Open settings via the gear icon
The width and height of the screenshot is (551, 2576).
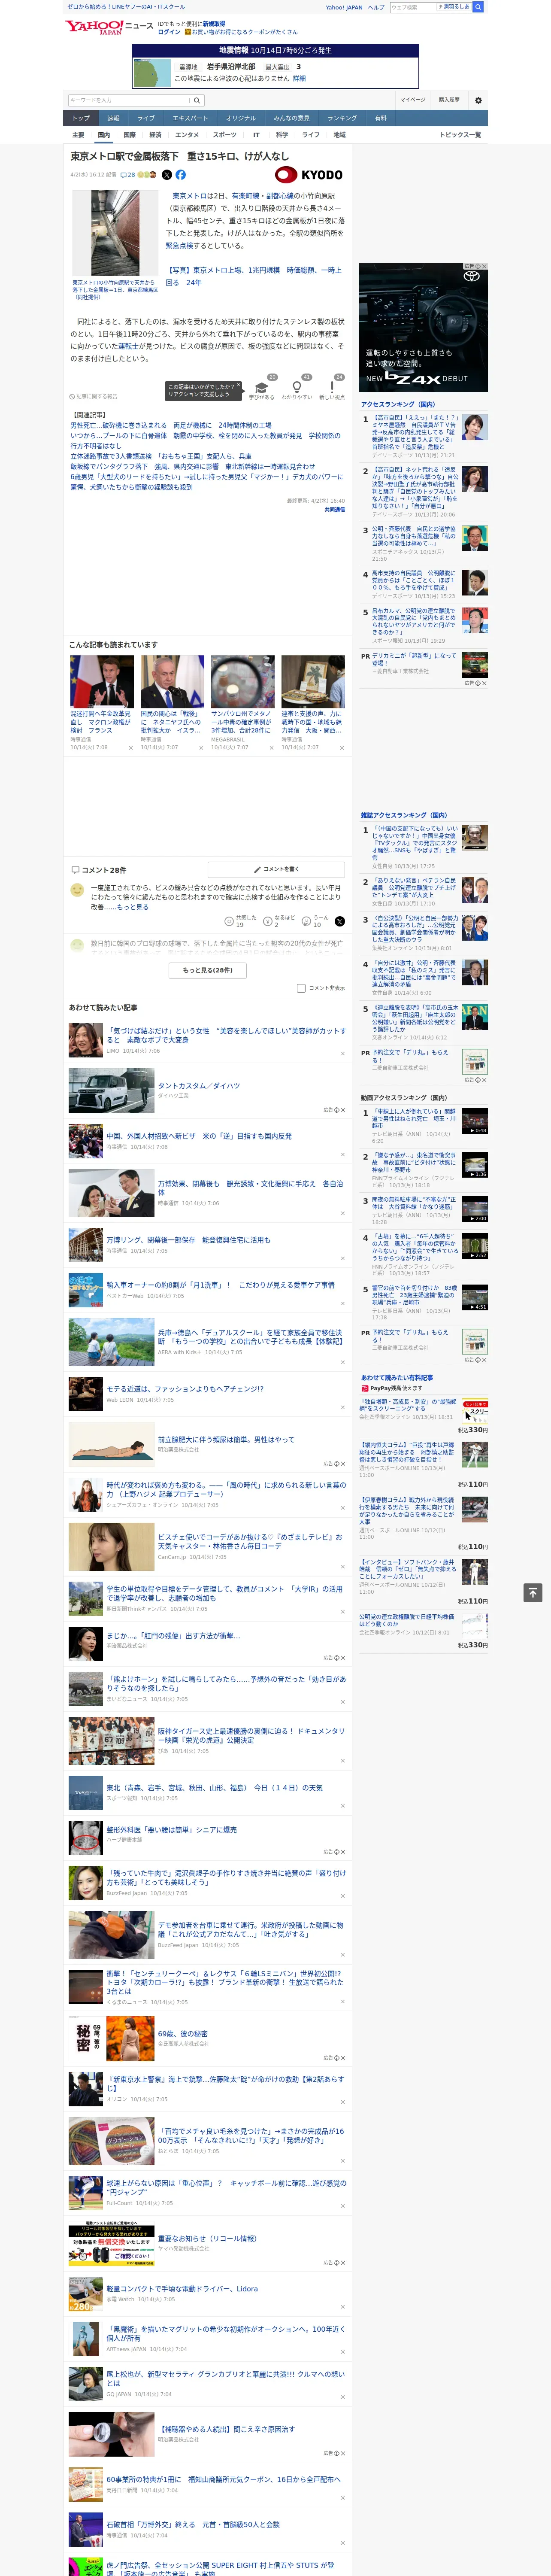[x=478, y=100]
